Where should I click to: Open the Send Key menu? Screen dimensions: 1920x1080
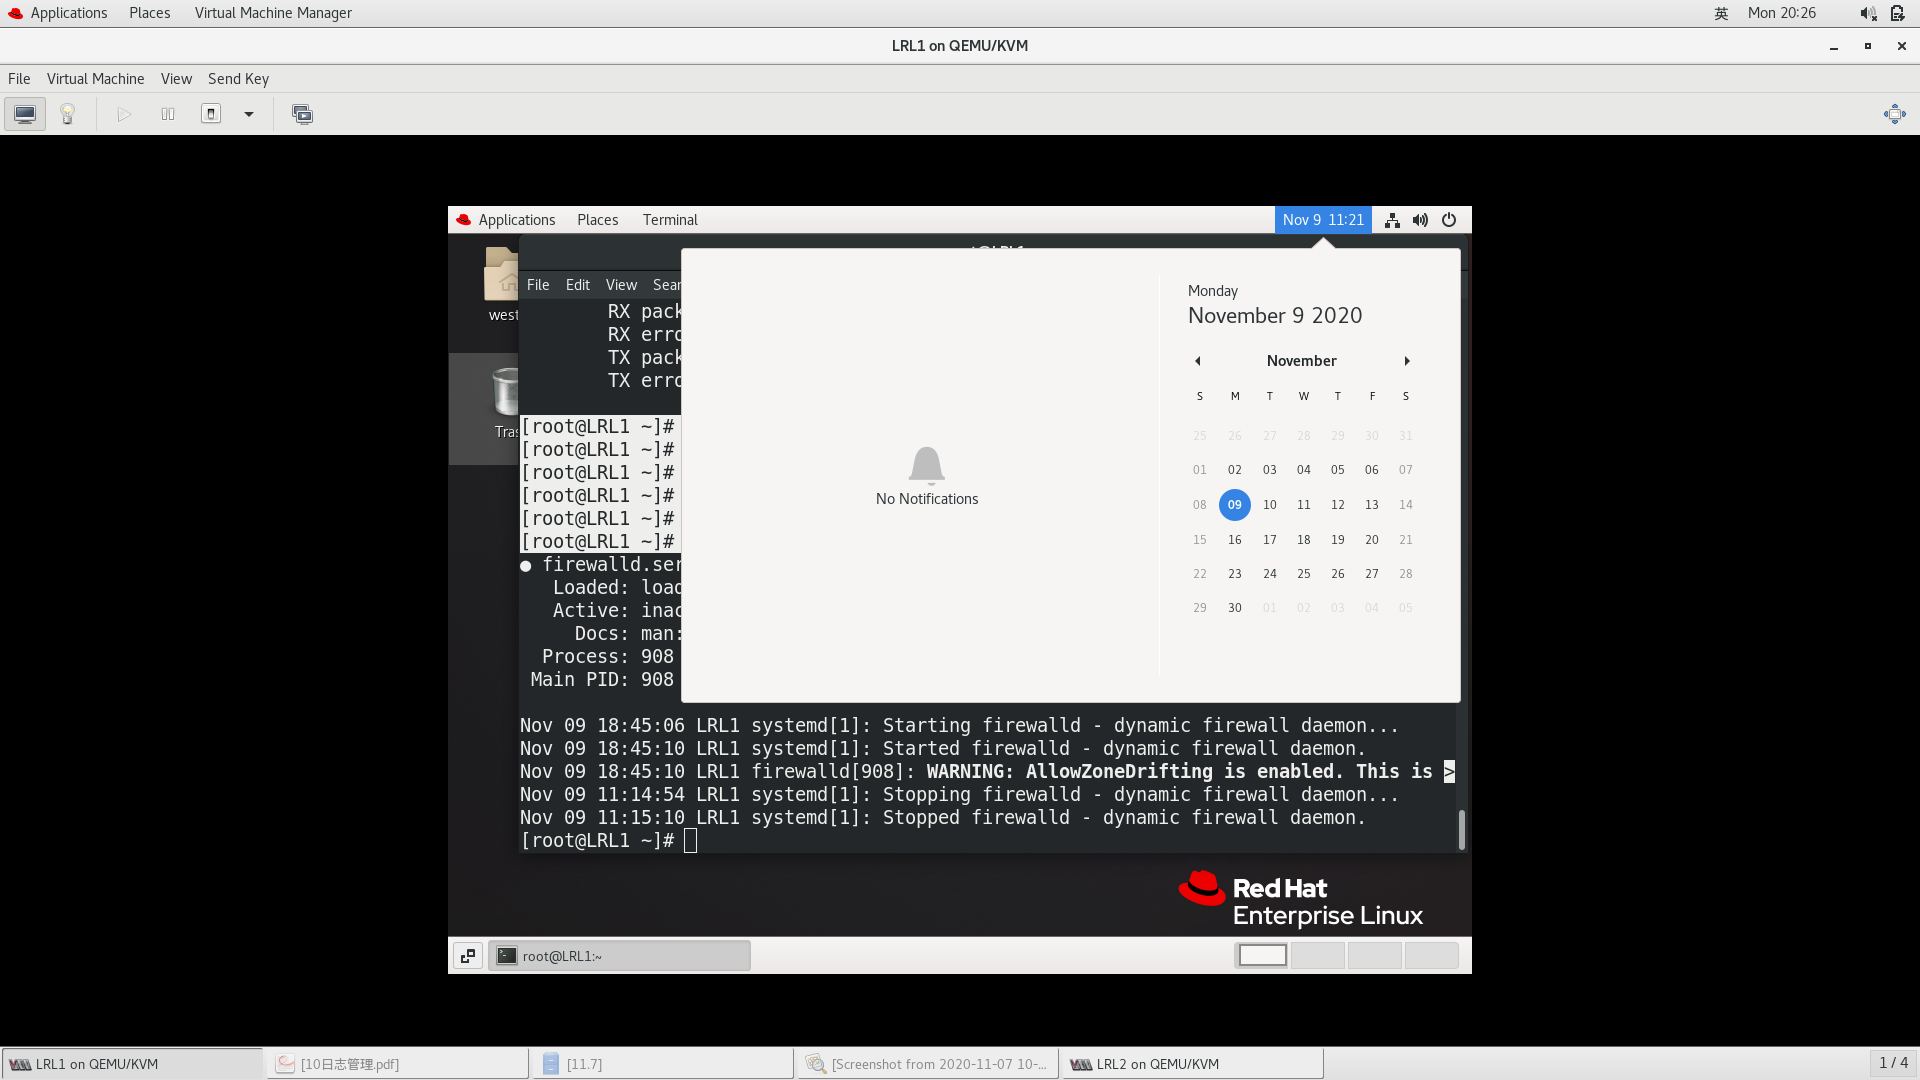tap(238, 79)
